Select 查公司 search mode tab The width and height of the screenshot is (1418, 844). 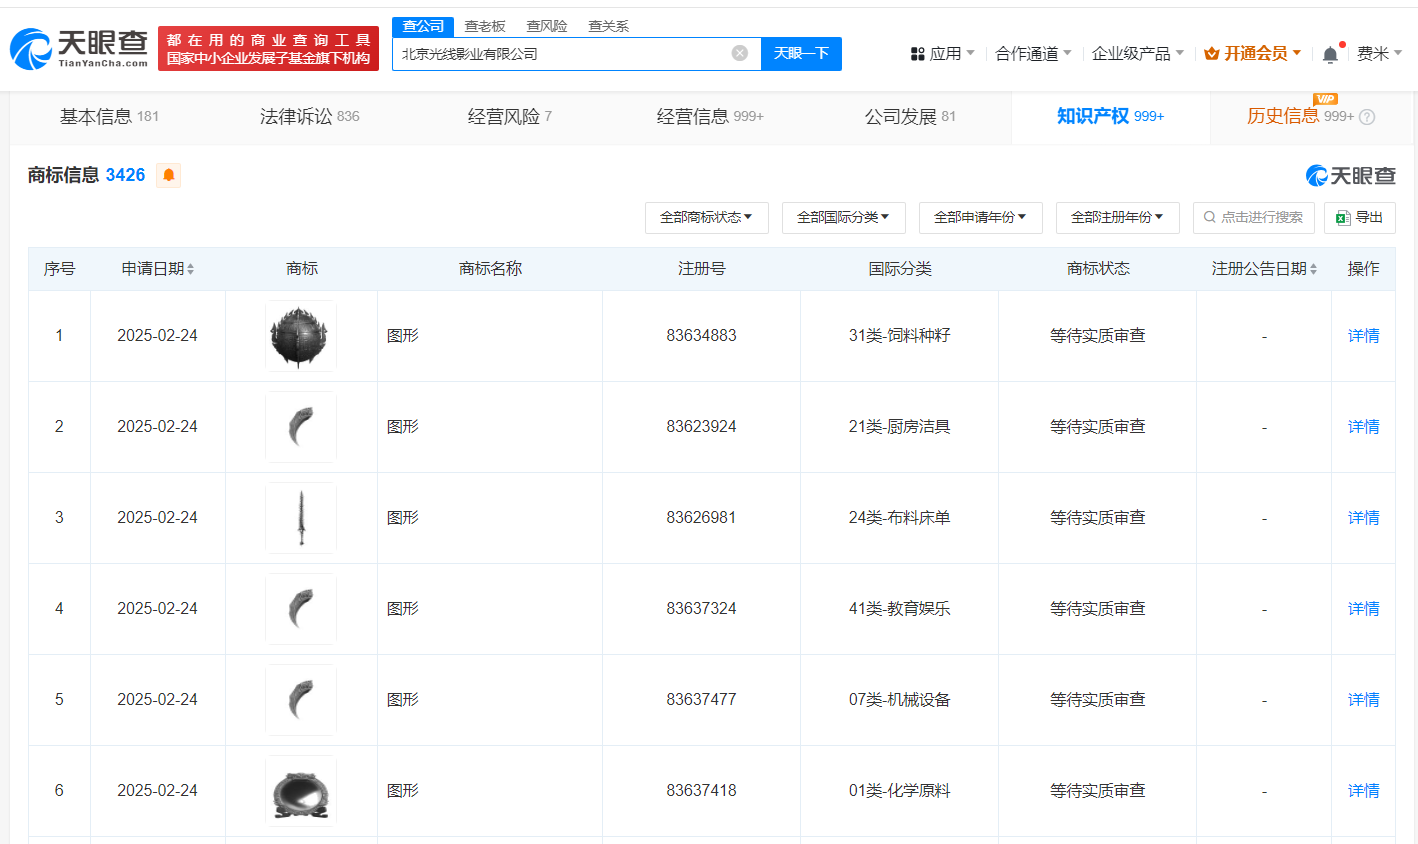(423, 26)
